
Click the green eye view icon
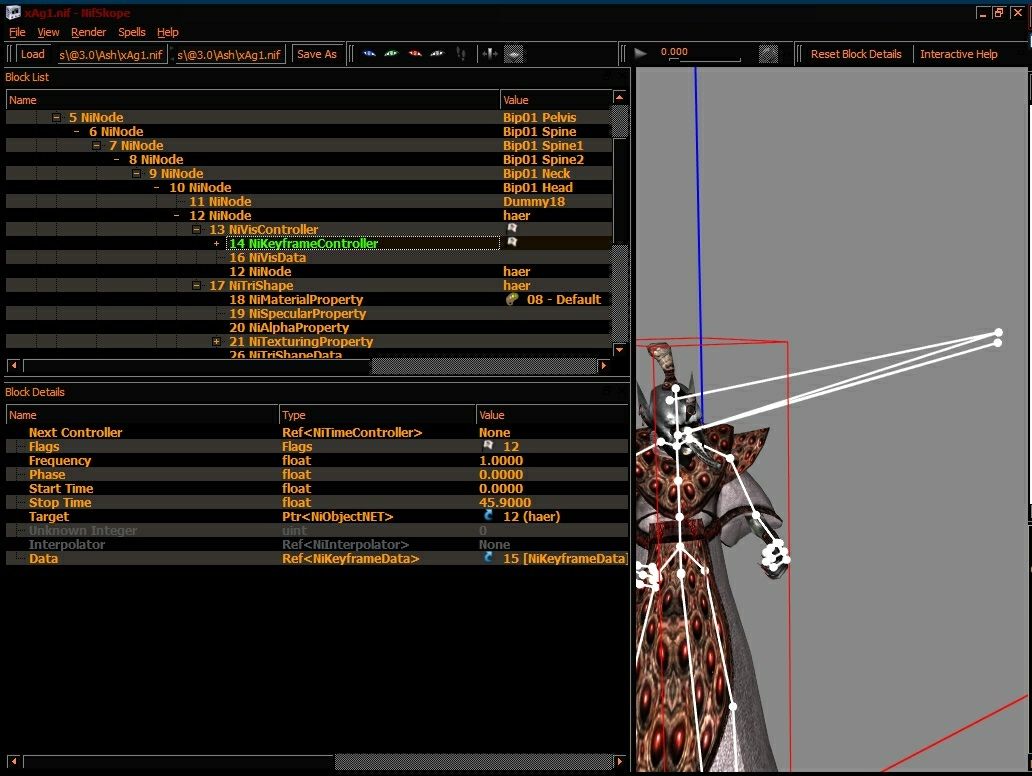coord(392,54)
